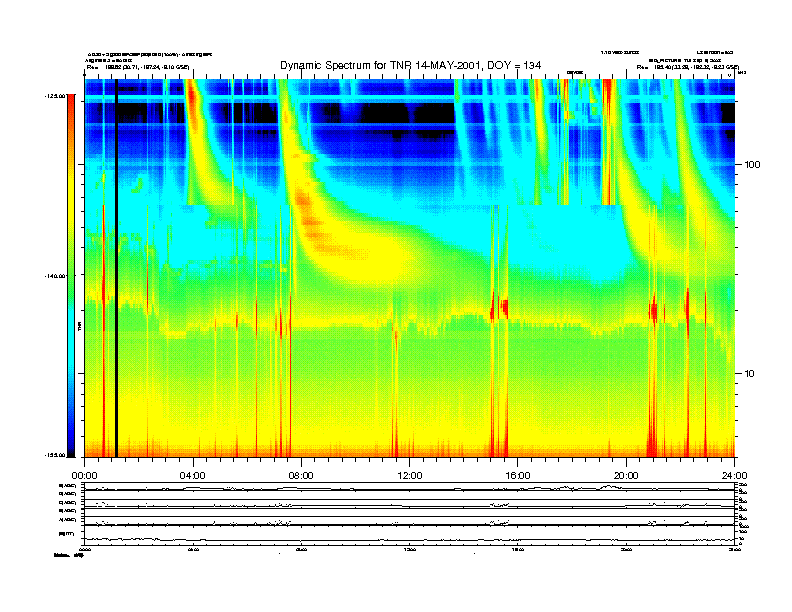Click the 24:00 time axis label

point(734,476)
